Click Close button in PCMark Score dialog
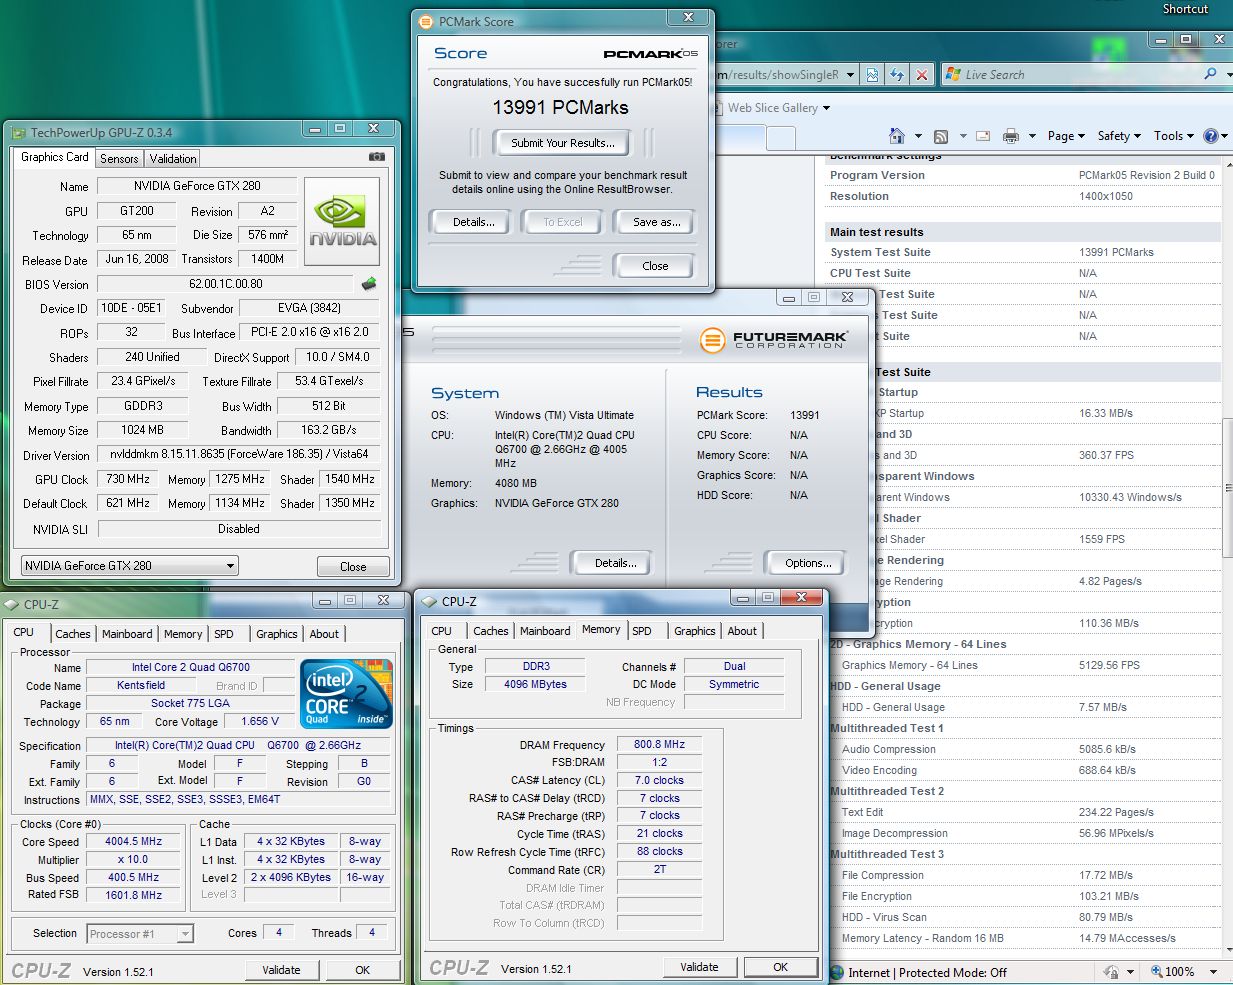This screenshot has width=1233, height=985. [x=655, y=266]
